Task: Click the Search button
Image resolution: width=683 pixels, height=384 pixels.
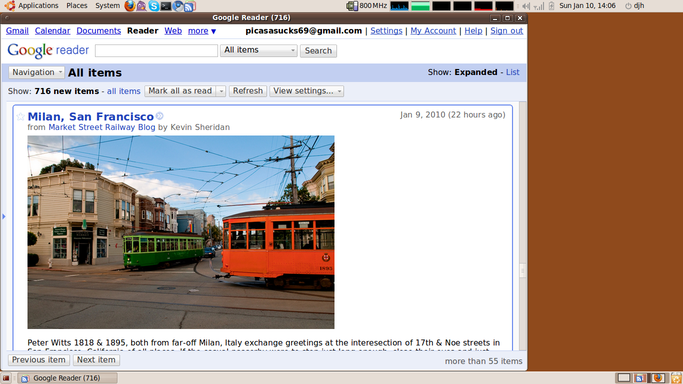Action: 318,51
